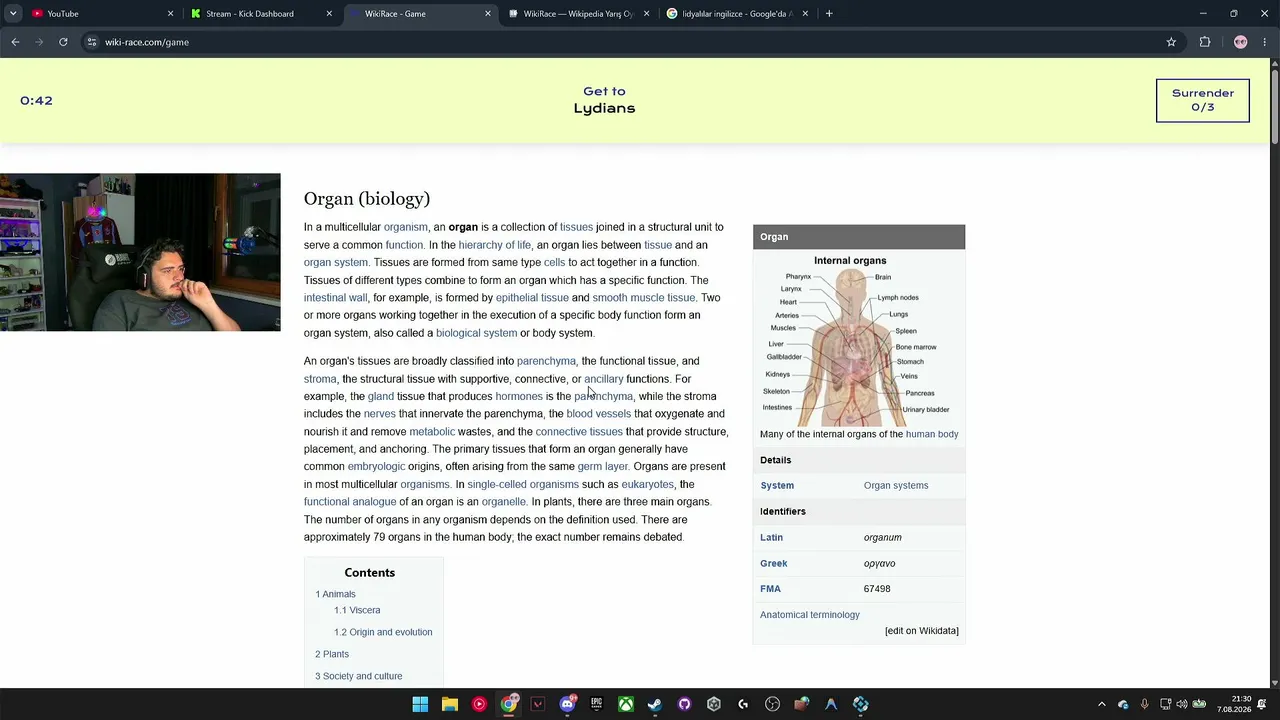
Task: Open Steam from the taskbar
Action: coord(655,704)
